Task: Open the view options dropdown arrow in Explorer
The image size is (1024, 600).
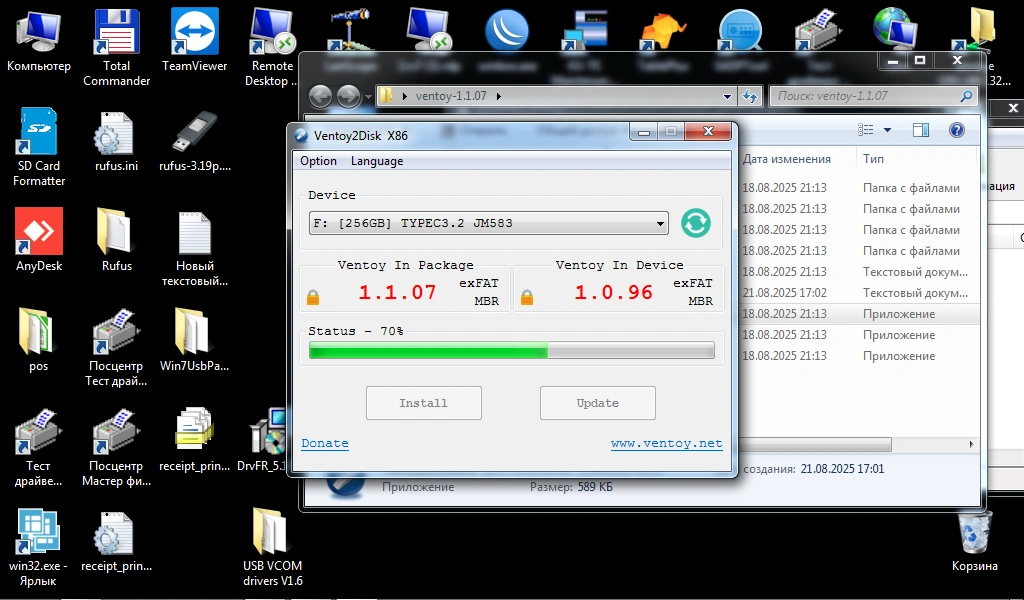Action: (887, 130)
